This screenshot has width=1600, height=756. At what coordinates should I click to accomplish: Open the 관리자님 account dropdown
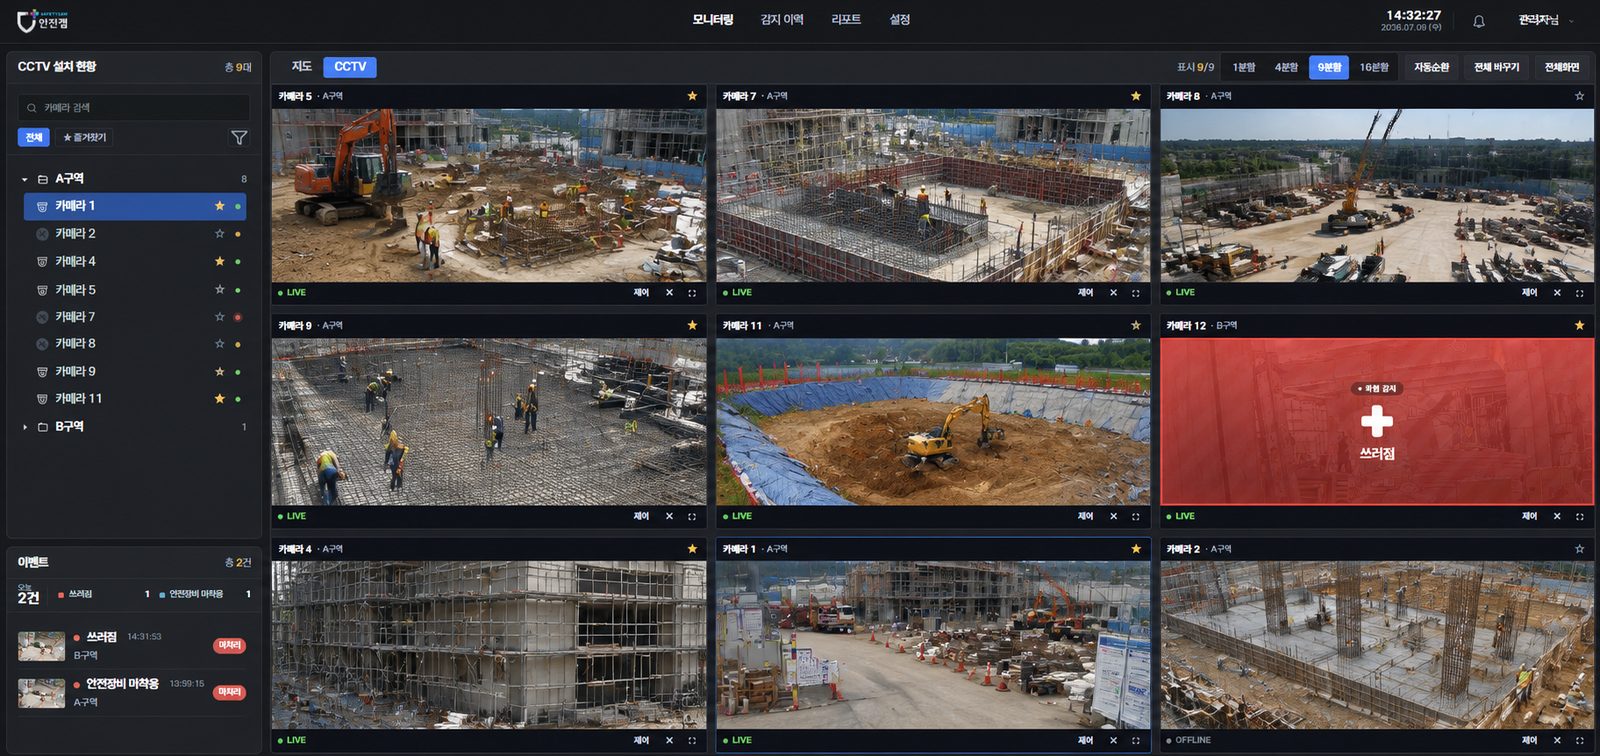click(x=1546, y=20)
